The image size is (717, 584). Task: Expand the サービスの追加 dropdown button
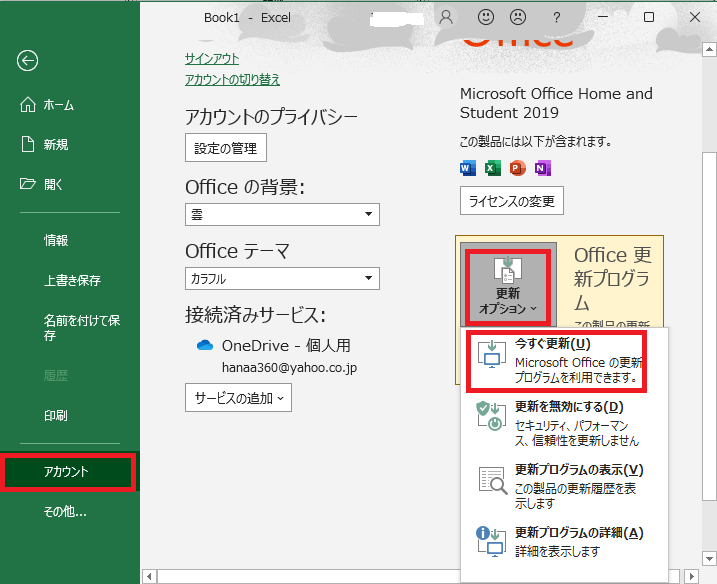pyautogui.click(x=238, y=398)
